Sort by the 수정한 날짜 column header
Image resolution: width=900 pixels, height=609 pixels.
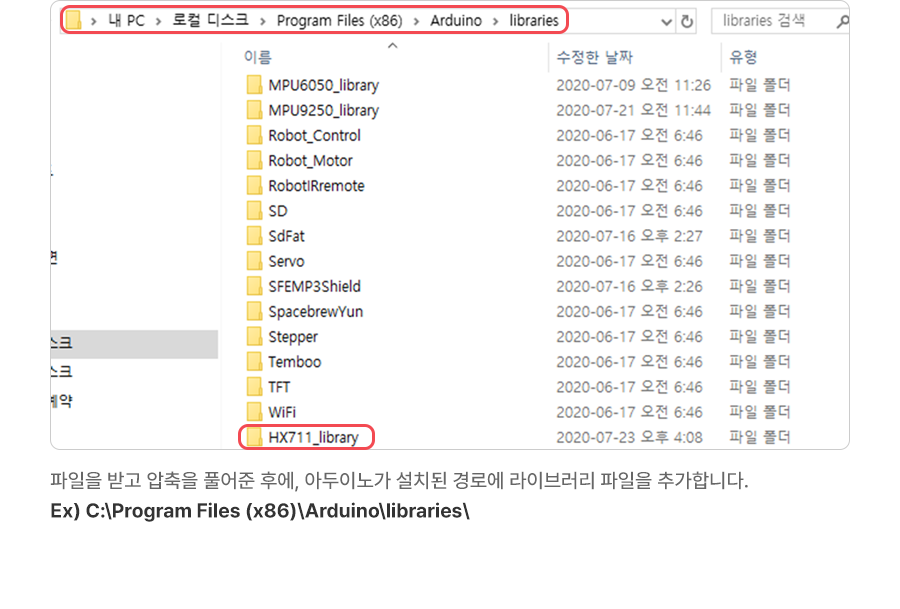pyautogui.click(x=595, y=58)
